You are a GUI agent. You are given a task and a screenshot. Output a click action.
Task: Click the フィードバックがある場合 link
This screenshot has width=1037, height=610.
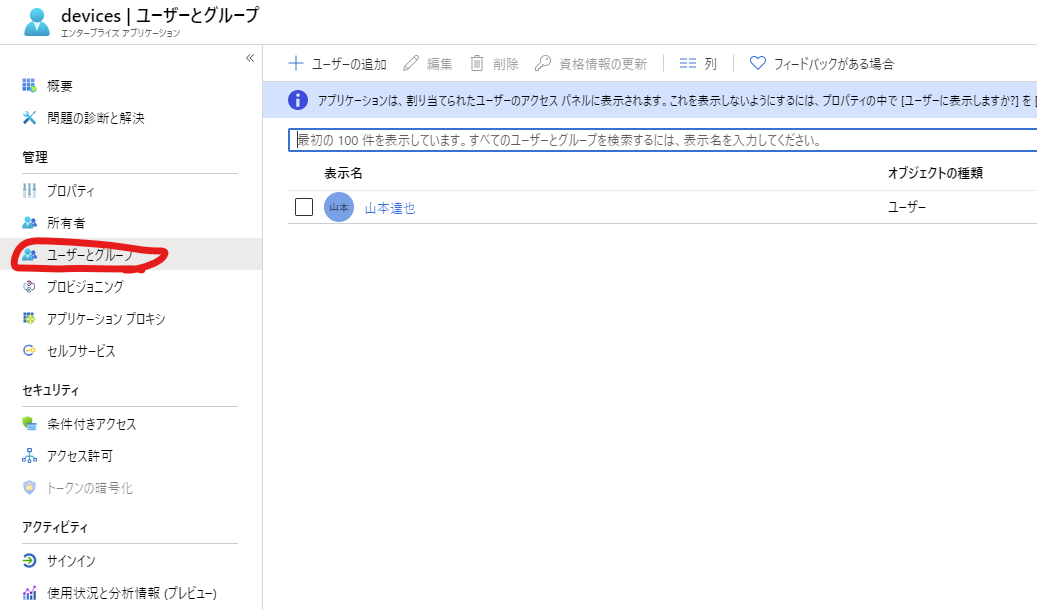tap(833, 64)
